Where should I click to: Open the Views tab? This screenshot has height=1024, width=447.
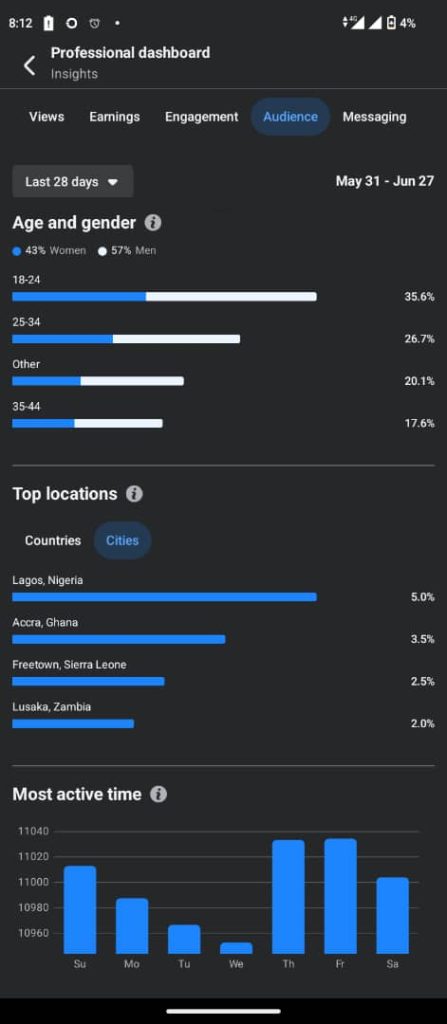(x=46, y=117)
